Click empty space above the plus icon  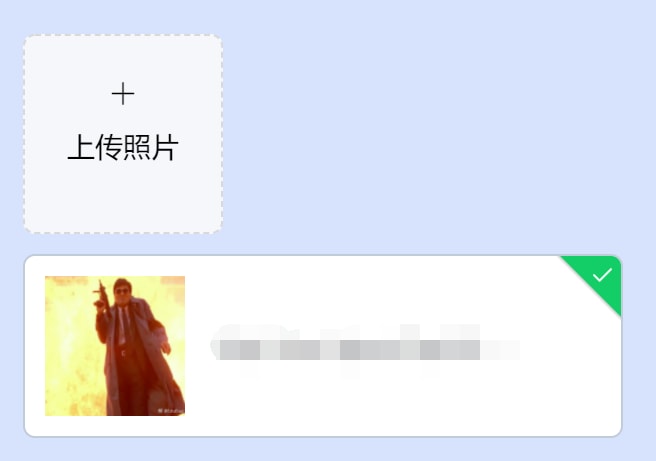[x=123, y=59]
